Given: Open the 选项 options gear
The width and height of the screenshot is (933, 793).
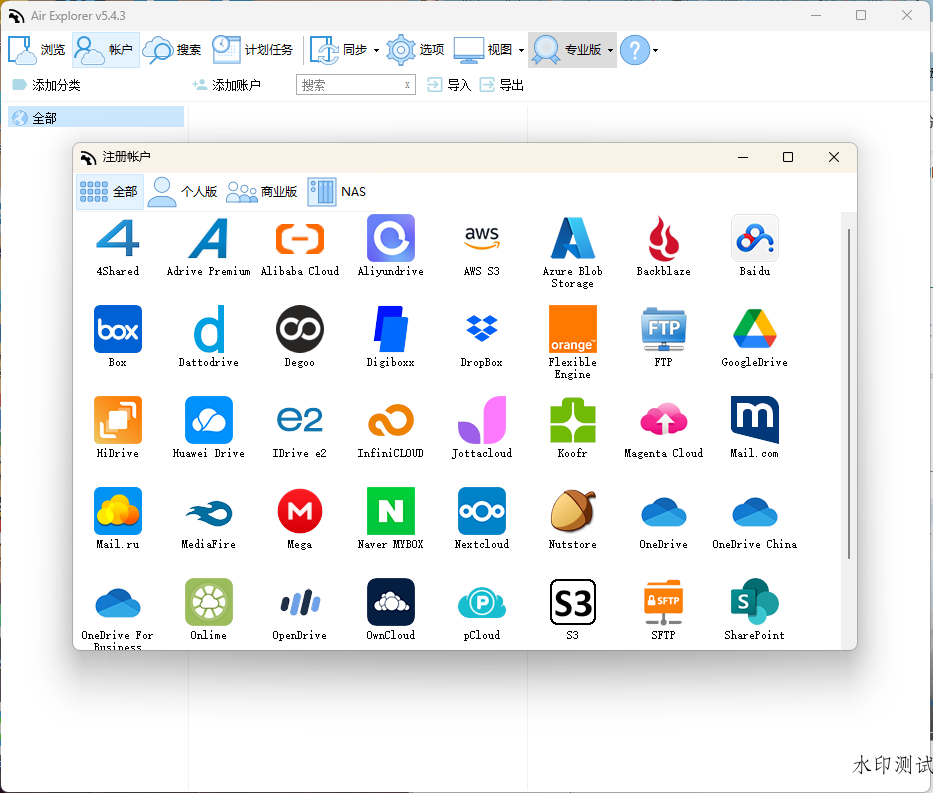Looking at the screenshot, I should pos(415,50).
